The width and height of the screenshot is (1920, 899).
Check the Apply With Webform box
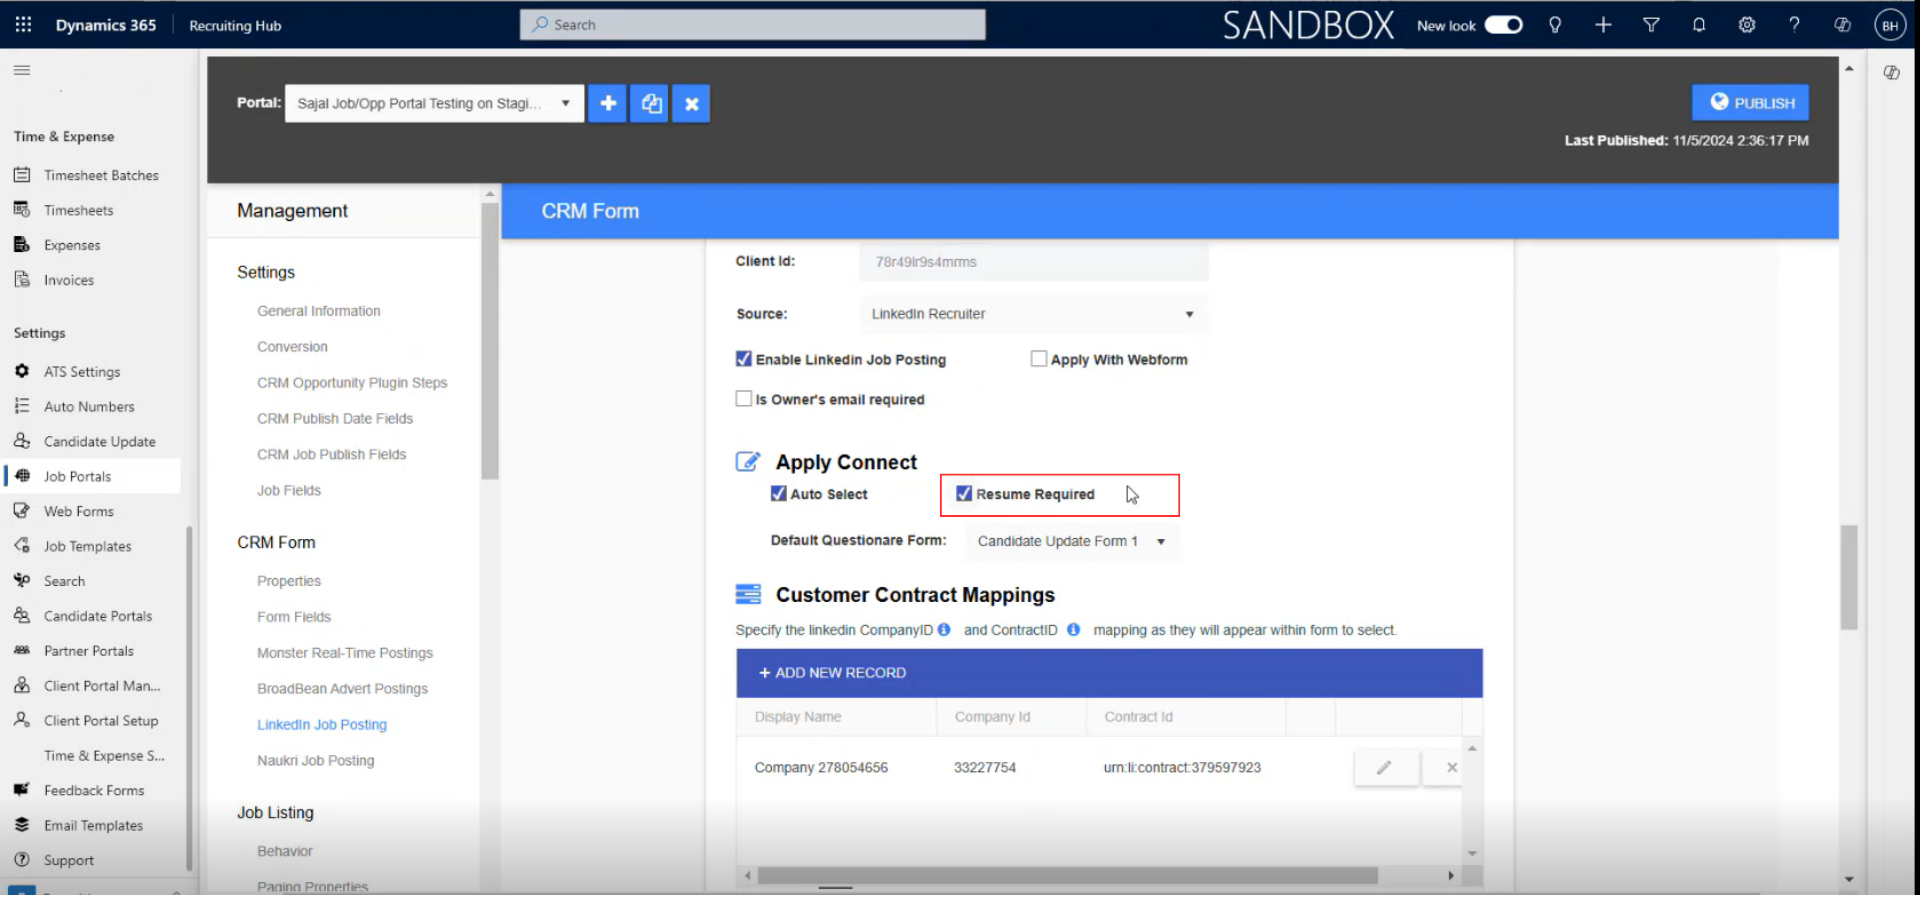1039,359
